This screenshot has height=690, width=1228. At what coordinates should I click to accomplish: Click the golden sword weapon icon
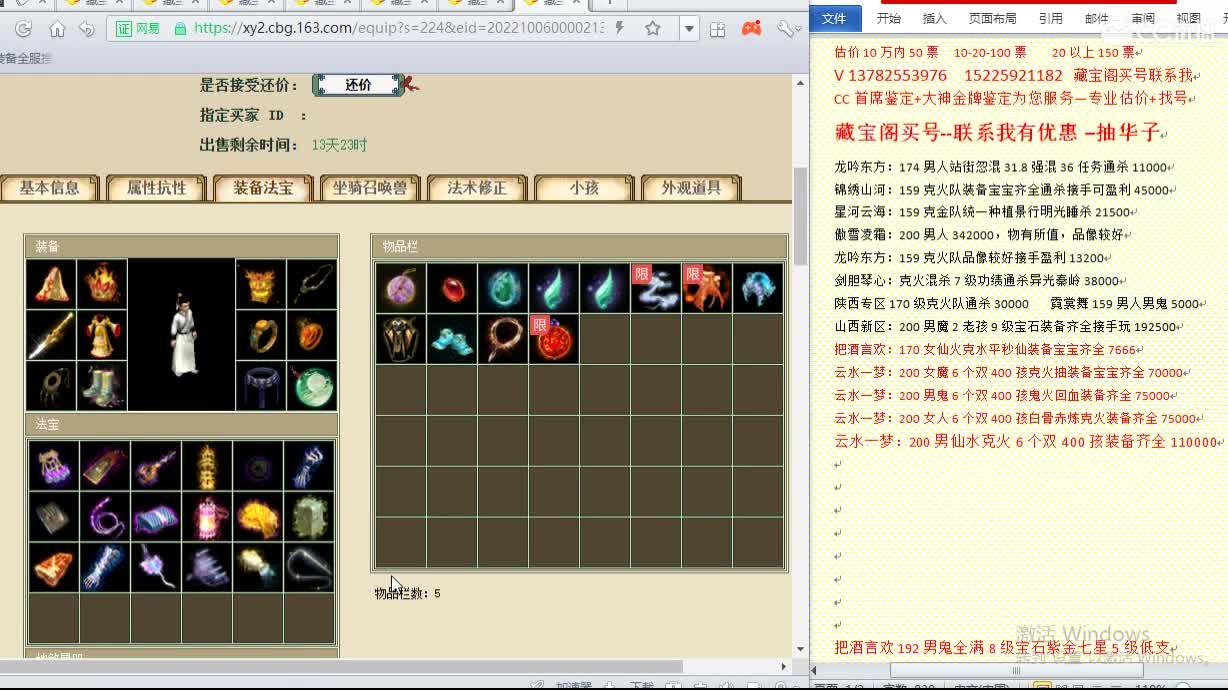51,335
